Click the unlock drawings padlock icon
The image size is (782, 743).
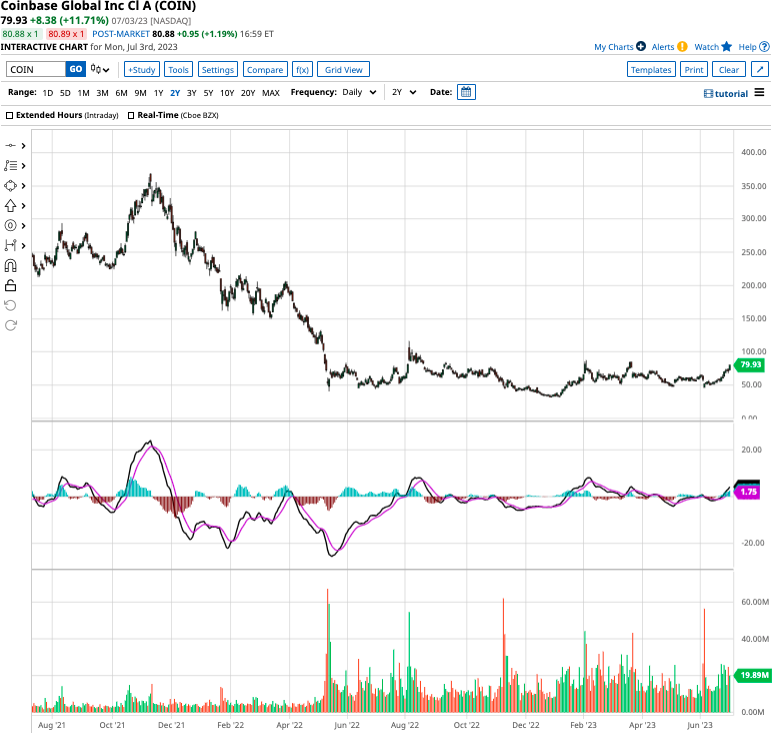(10, 285)
